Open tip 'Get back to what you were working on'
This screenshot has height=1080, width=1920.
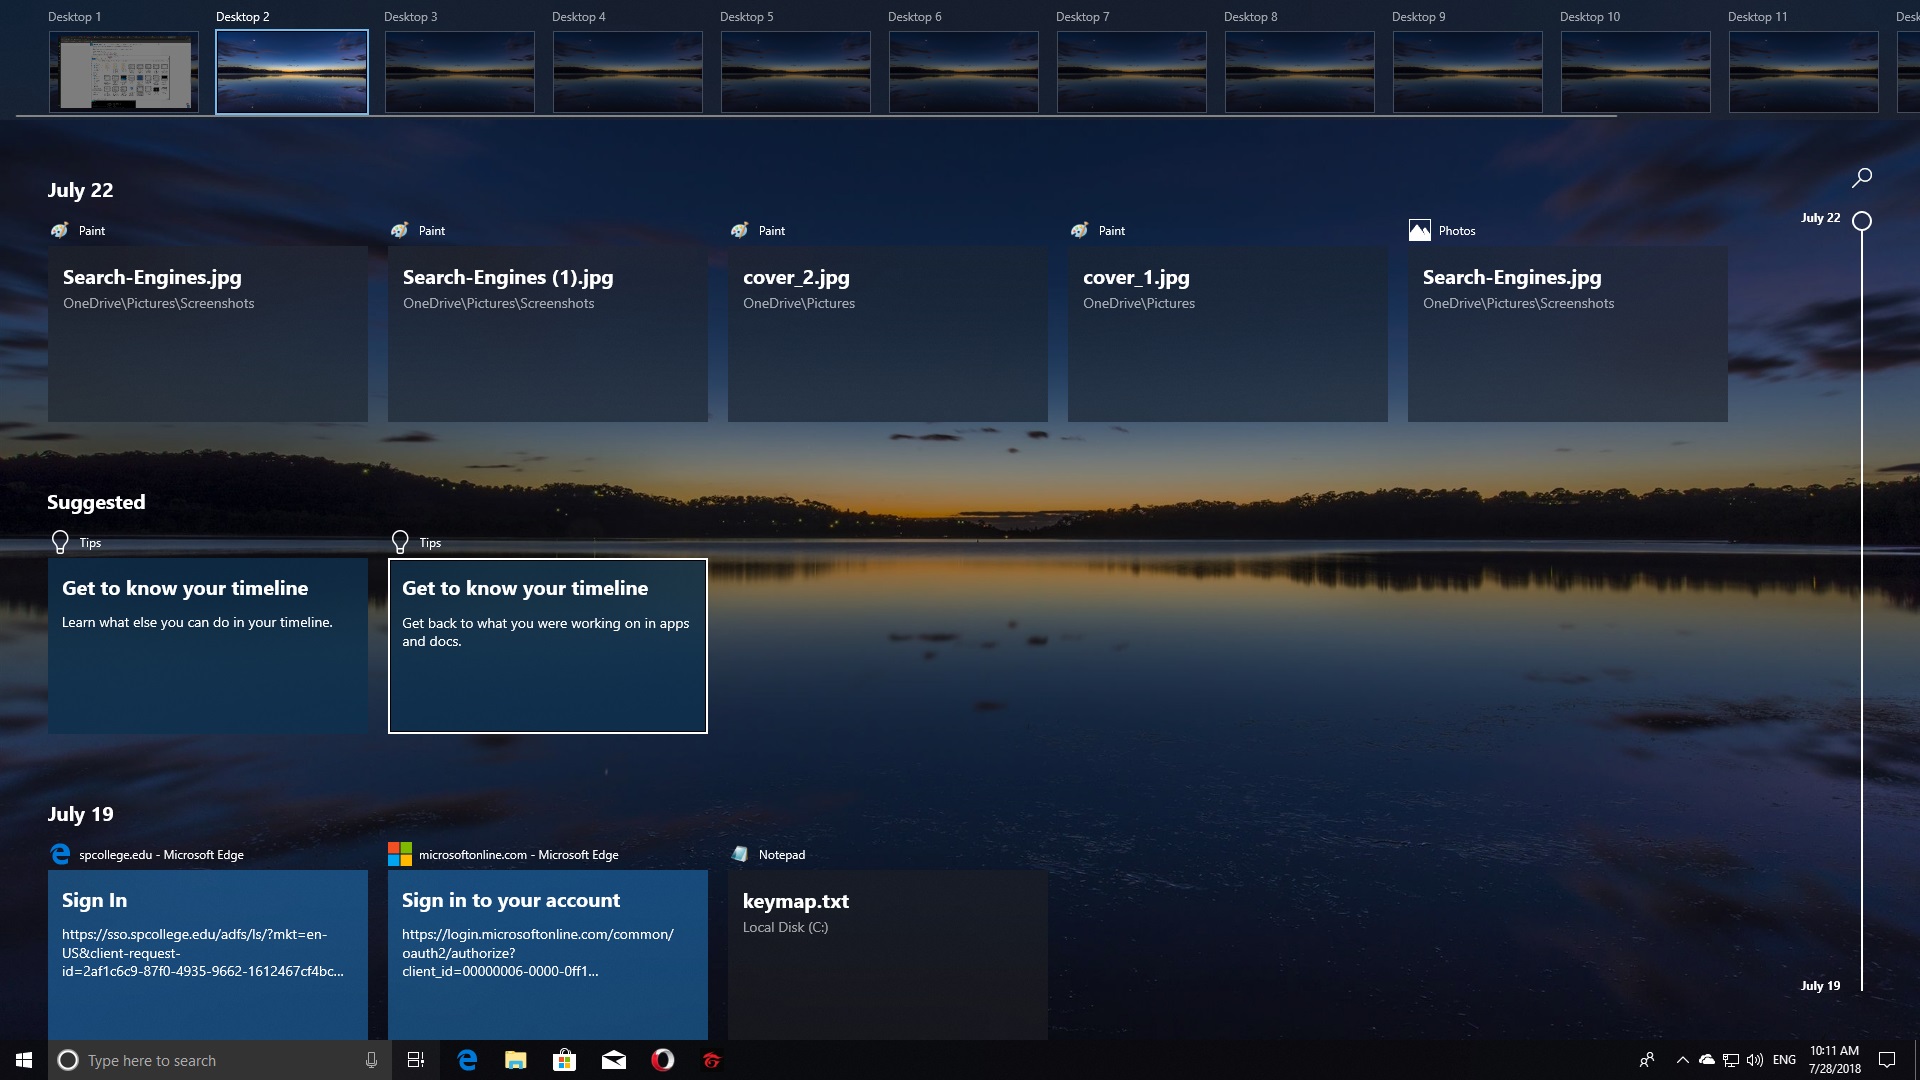tap(548, 646)
